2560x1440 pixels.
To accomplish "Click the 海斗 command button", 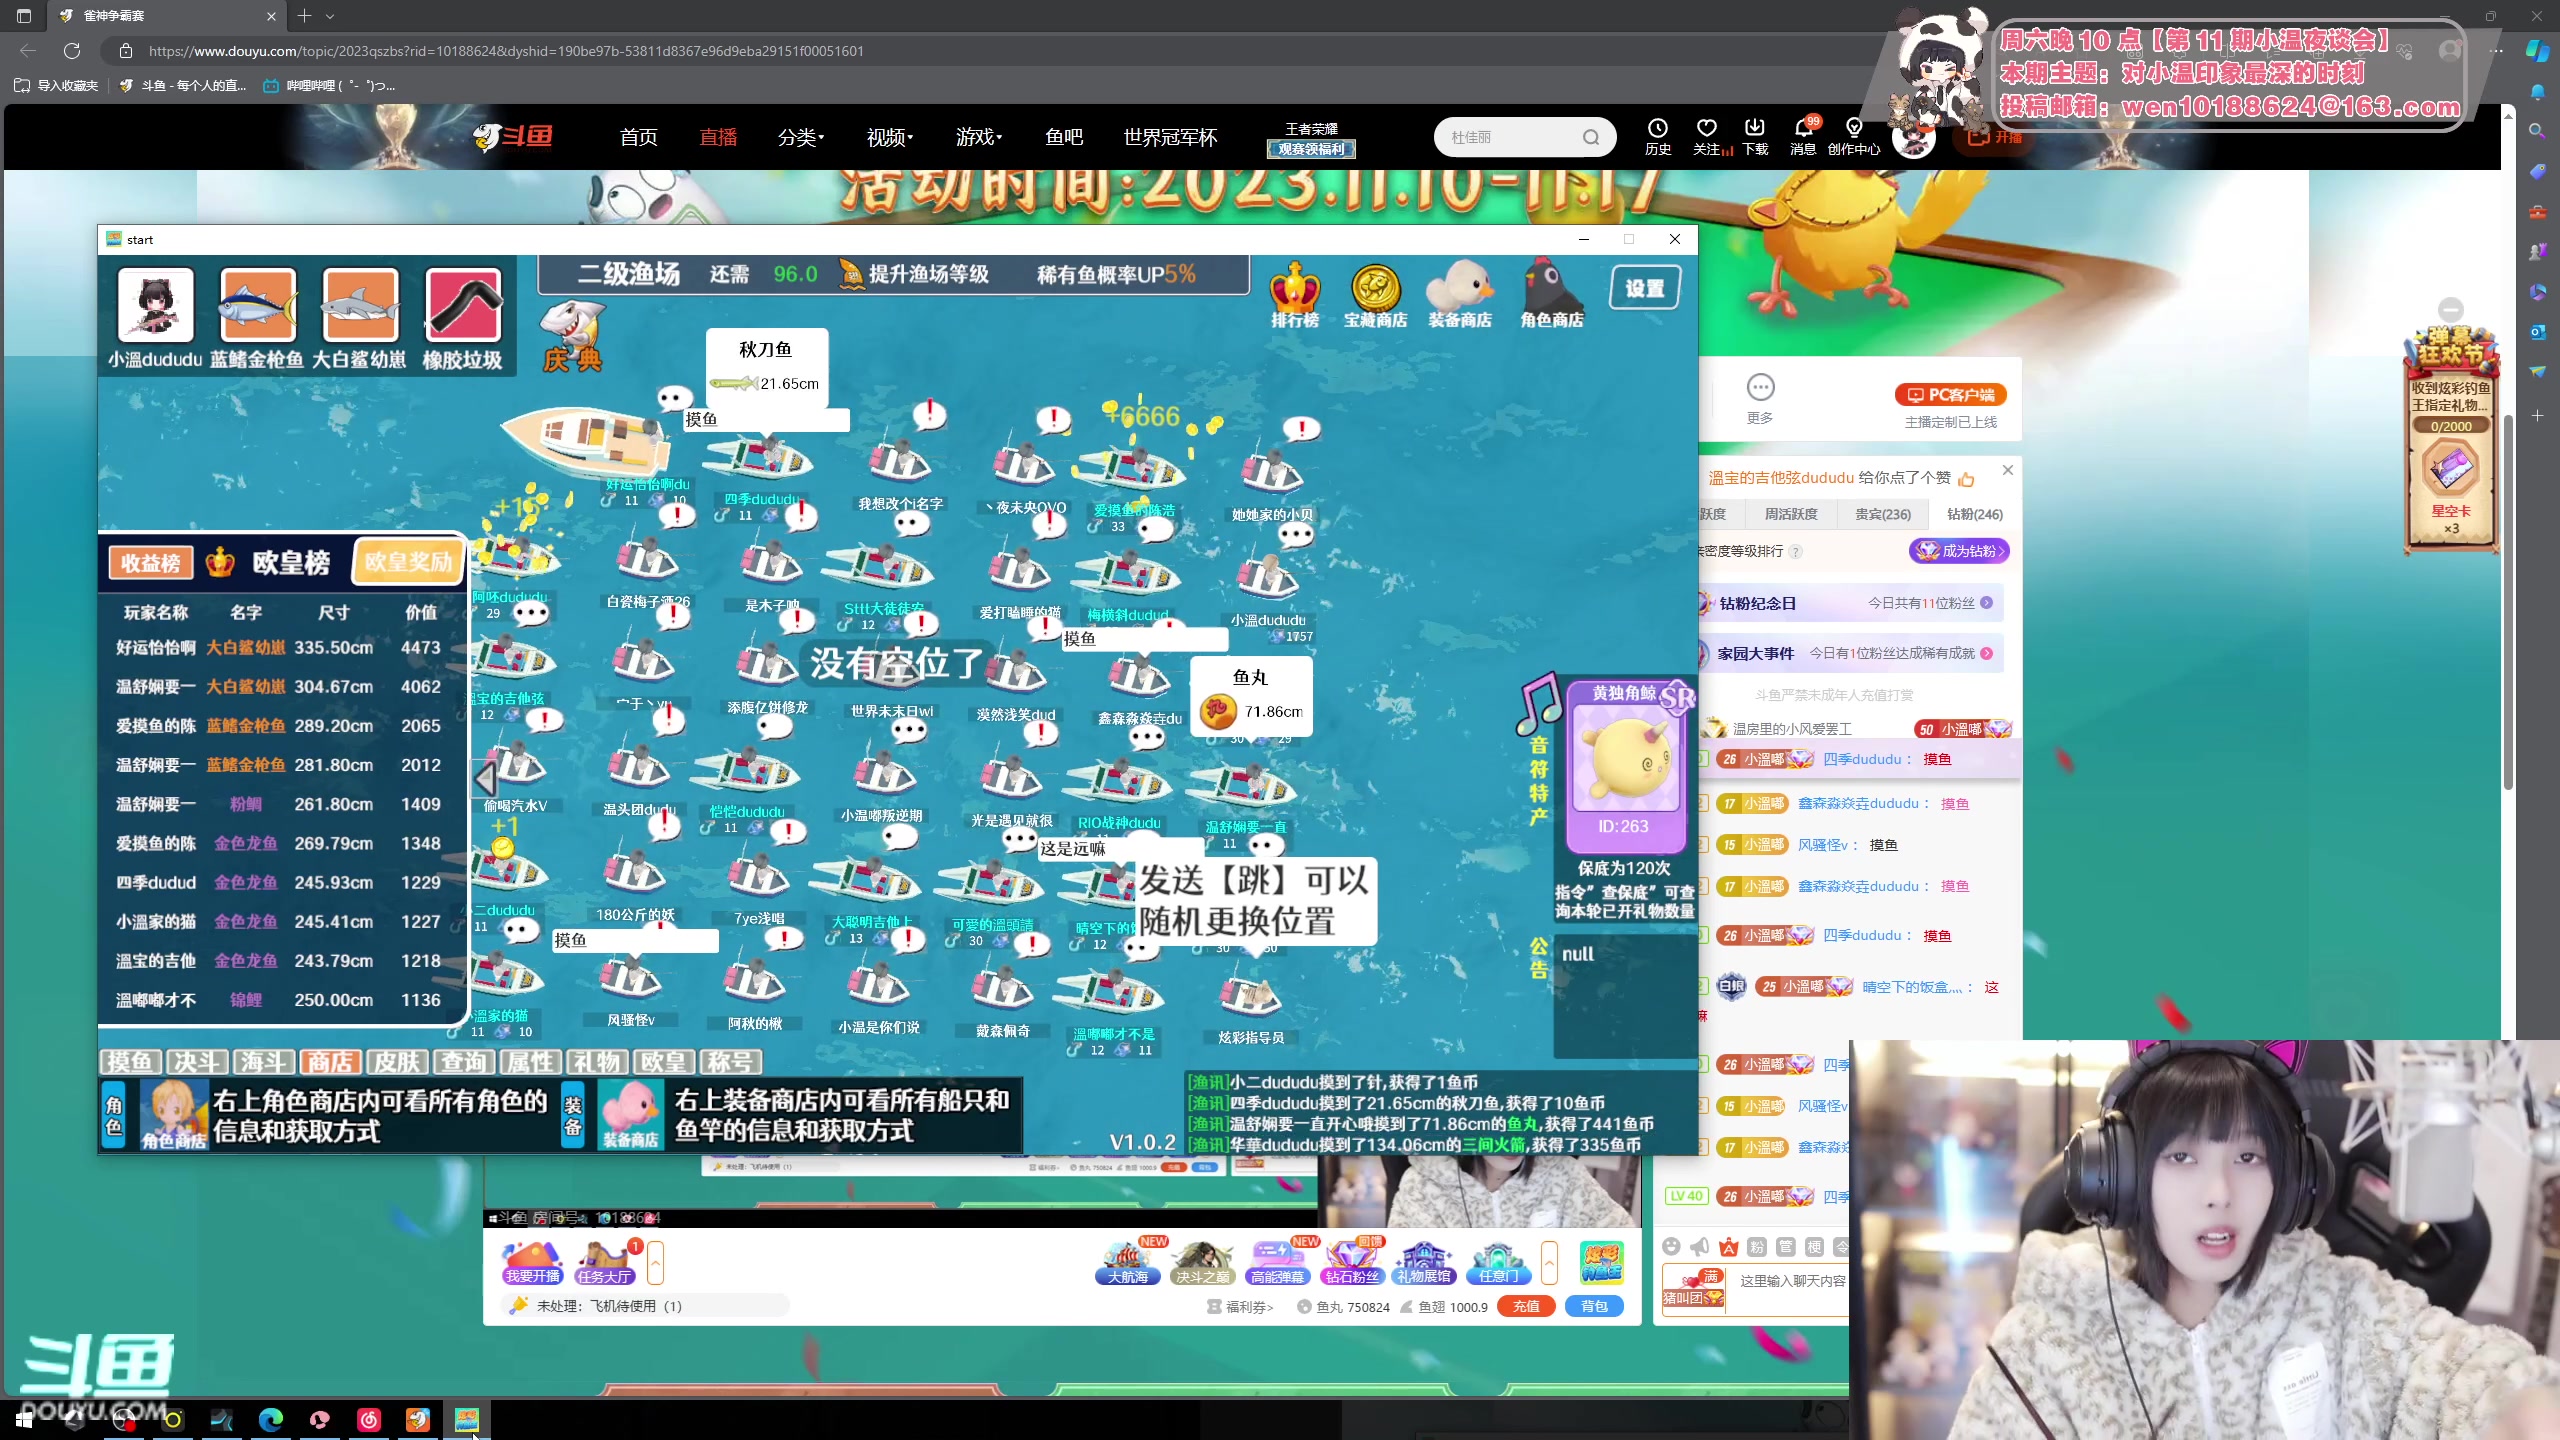I will 264,1061.
